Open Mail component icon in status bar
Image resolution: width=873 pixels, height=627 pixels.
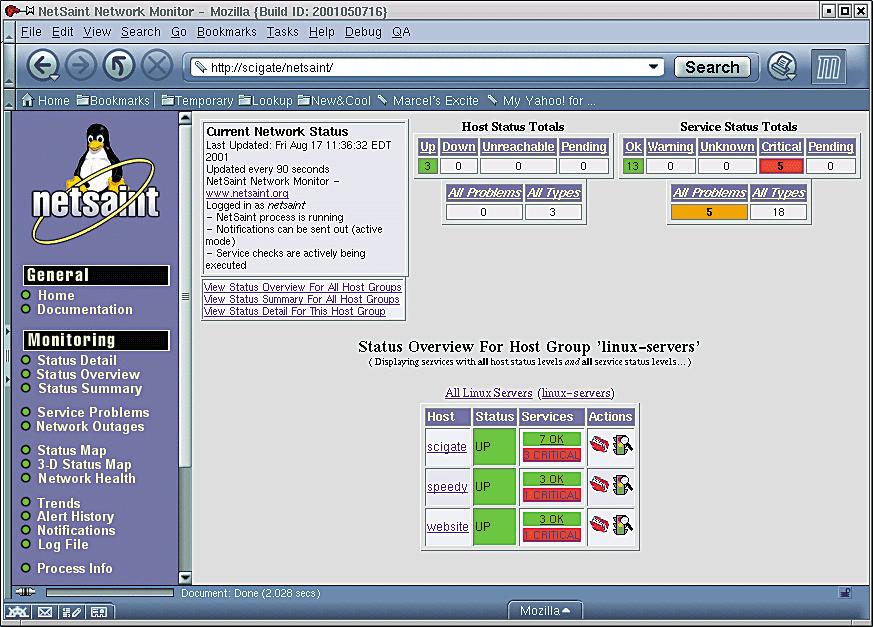[x=45, y=611]
